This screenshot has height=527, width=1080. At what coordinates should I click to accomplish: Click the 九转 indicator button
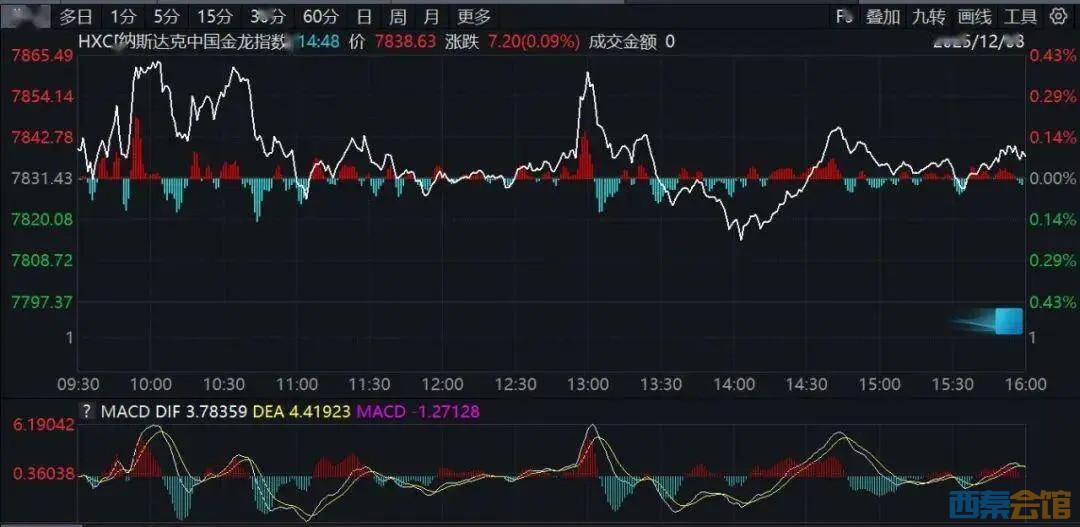click(x=929, y=16)
